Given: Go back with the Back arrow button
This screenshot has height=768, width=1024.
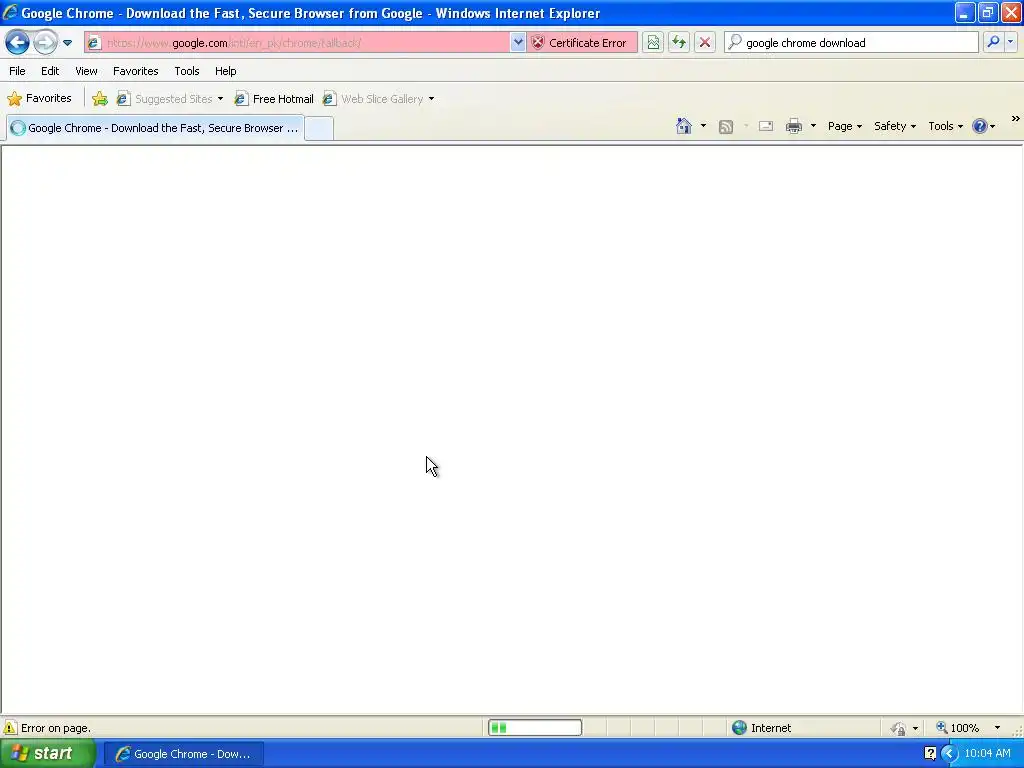Looking at the screenshot, I should tap(18, 43).
